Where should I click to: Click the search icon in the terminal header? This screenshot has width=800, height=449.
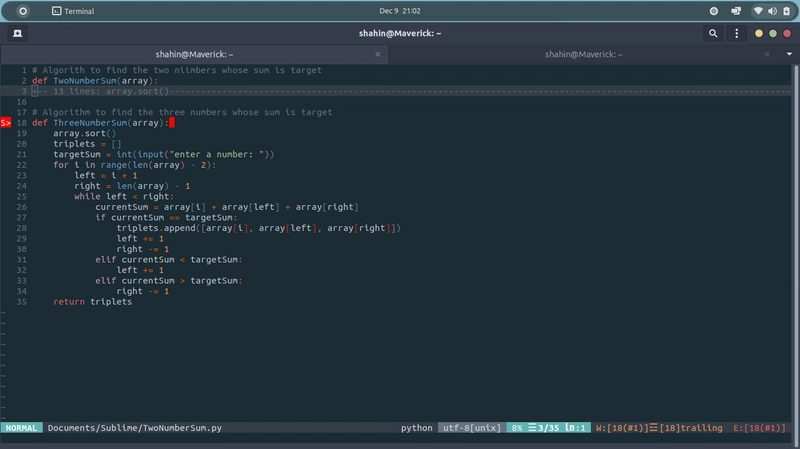(713, 33)
